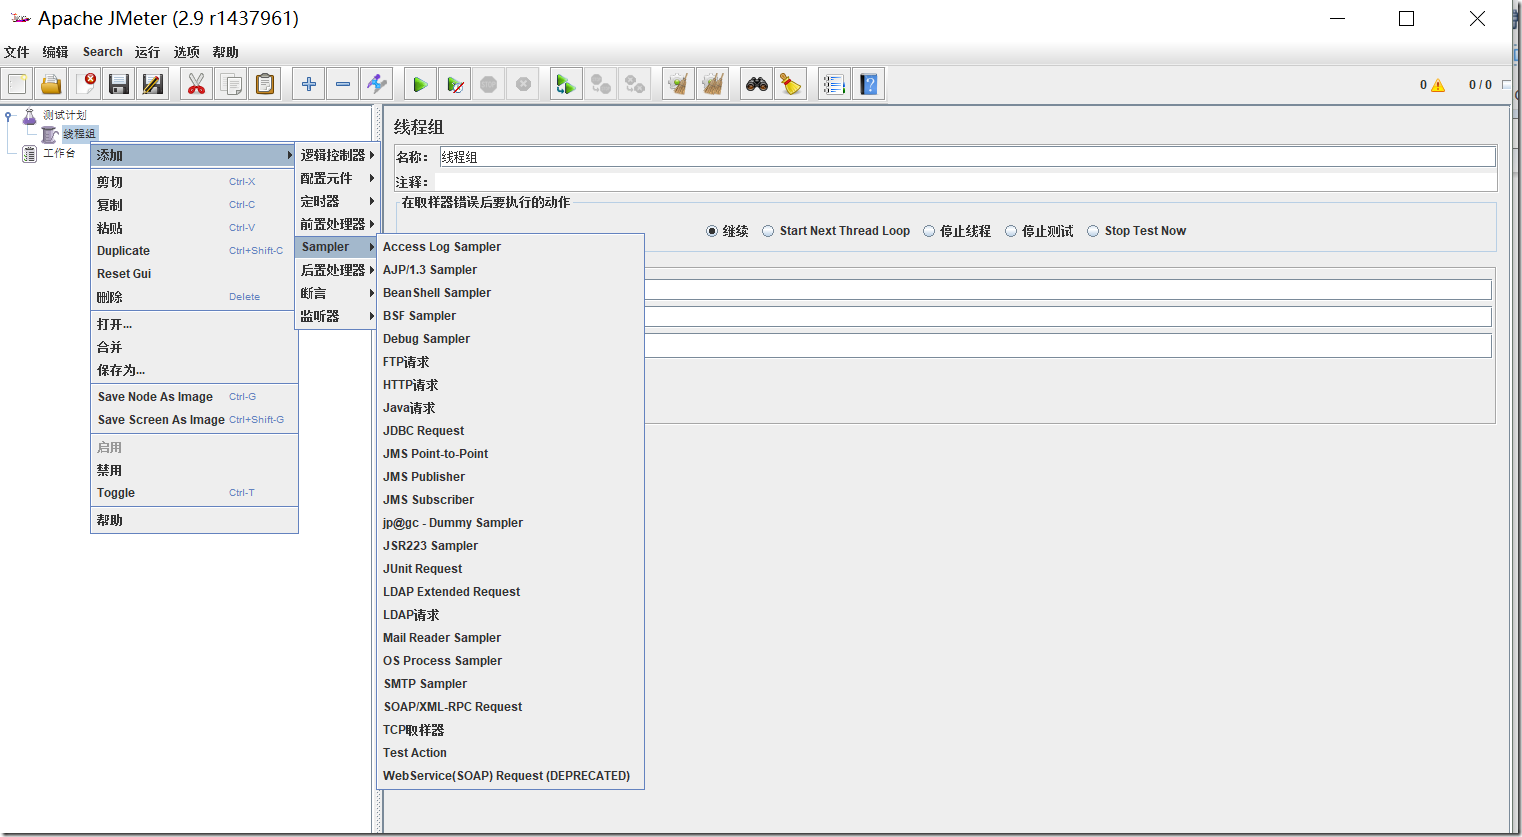Cut with the scissors icon
The height and width of the screenshot is (837, 1522).
(x=196, y=84)
